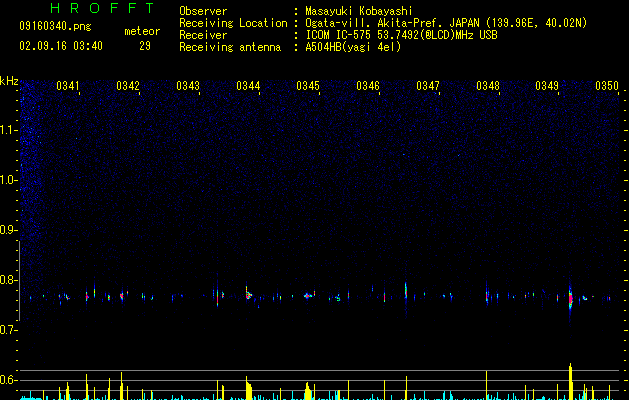Select the file name 09160340.png
This screenshot has height=400, width=629.
pos(55,26)
